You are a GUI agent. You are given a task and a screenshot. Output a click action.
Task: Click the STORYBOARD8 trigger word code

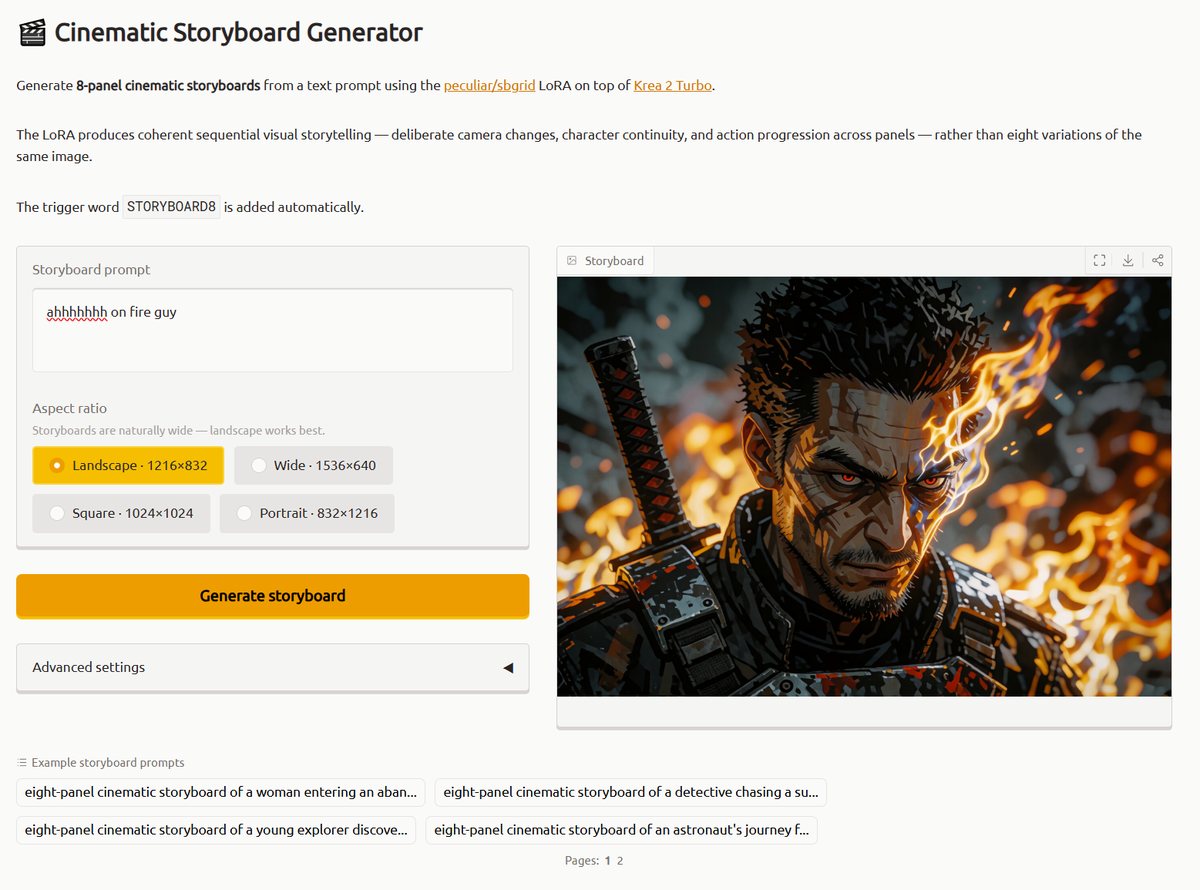[x=171, y=207]
